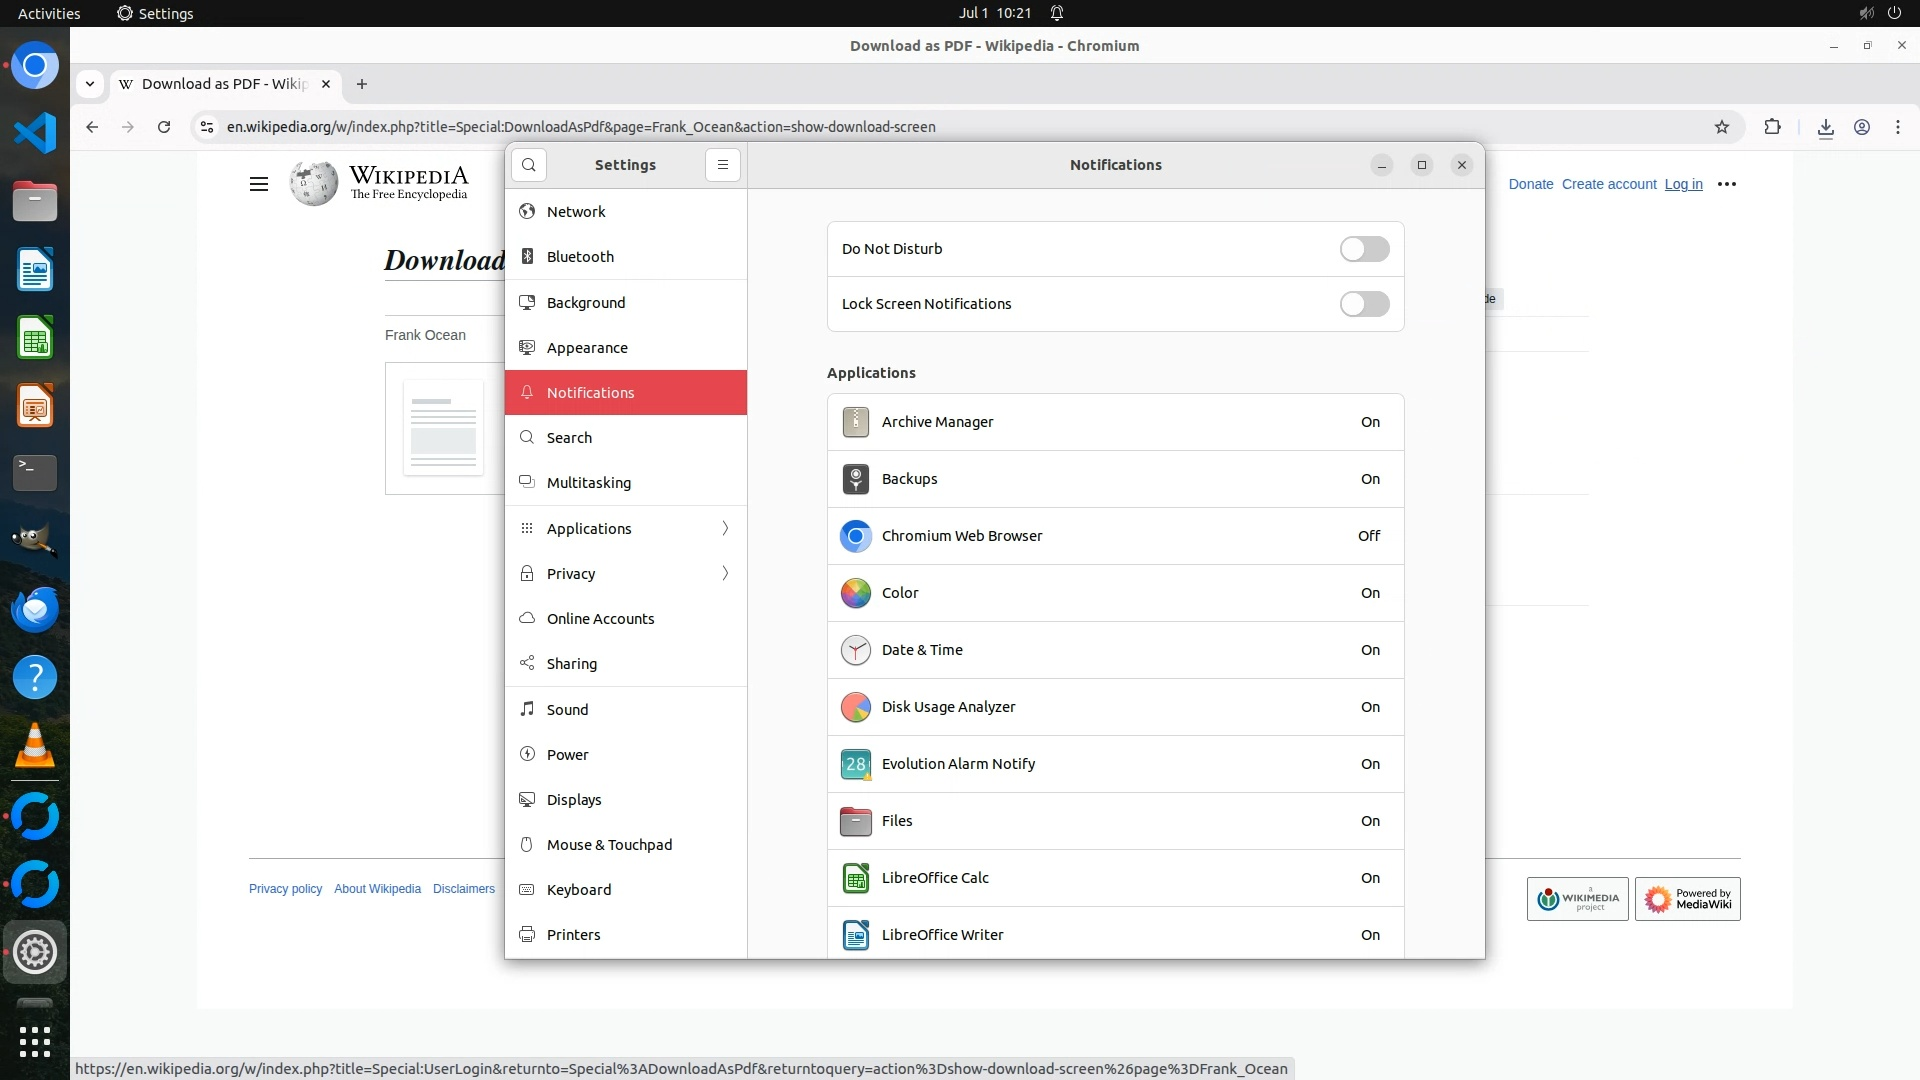Click the Create account link

pos(1609,184)
